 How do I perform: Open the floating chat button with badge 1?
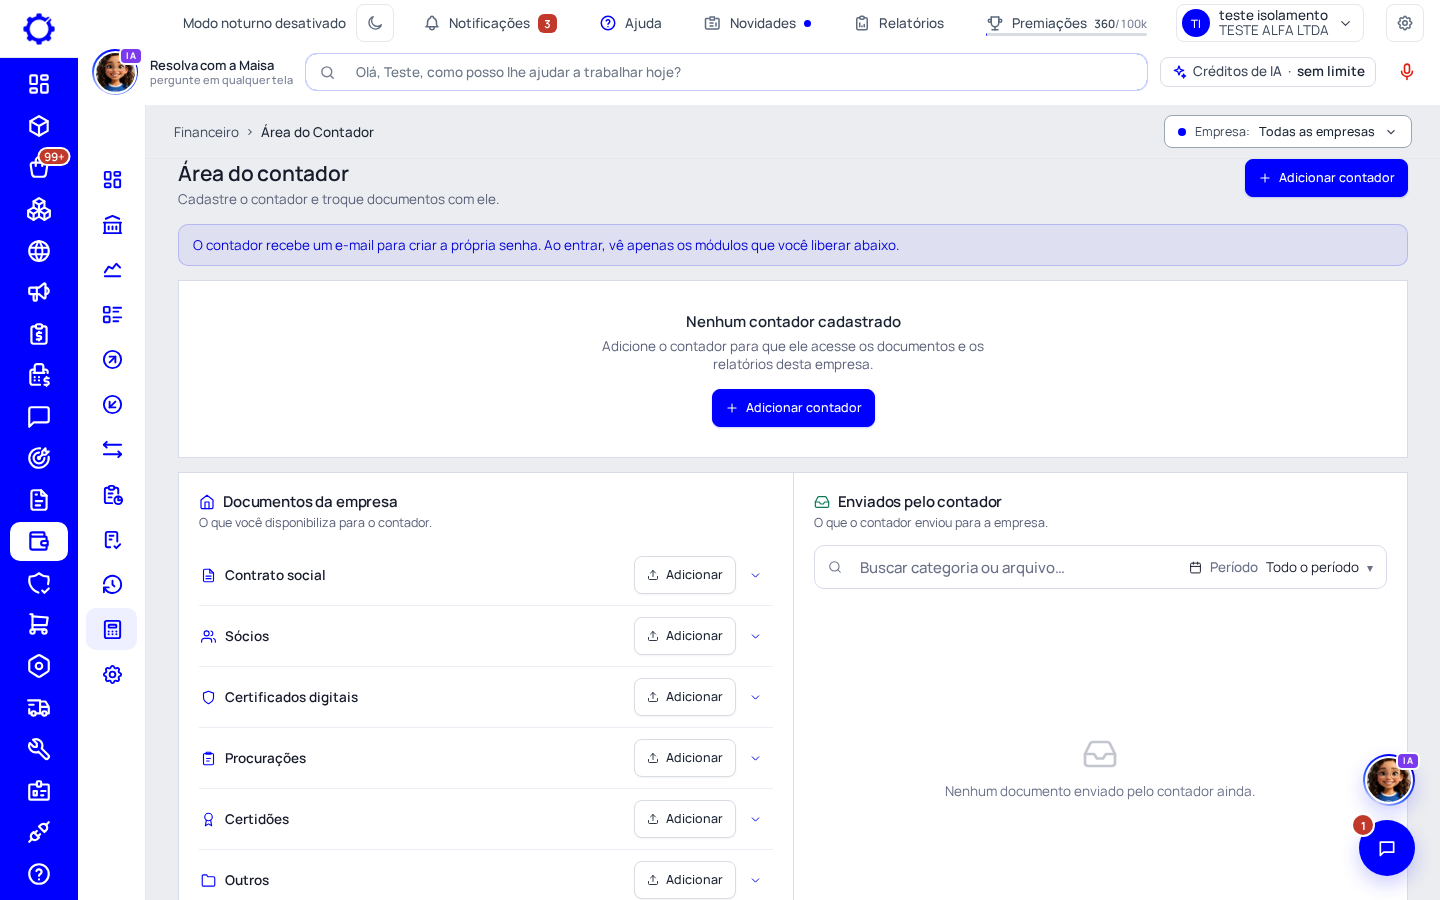pos(1387,848)
